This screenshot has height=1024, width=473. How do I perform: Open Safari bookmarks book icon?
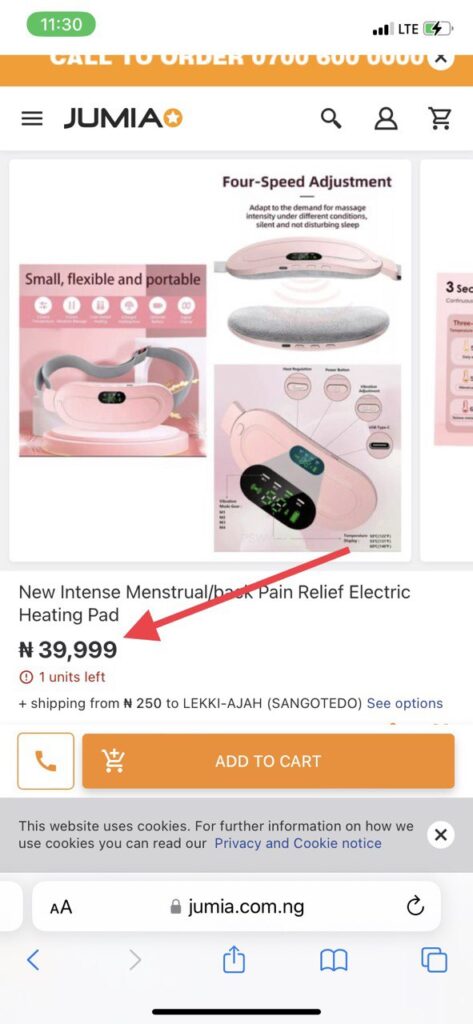(333, 960)
